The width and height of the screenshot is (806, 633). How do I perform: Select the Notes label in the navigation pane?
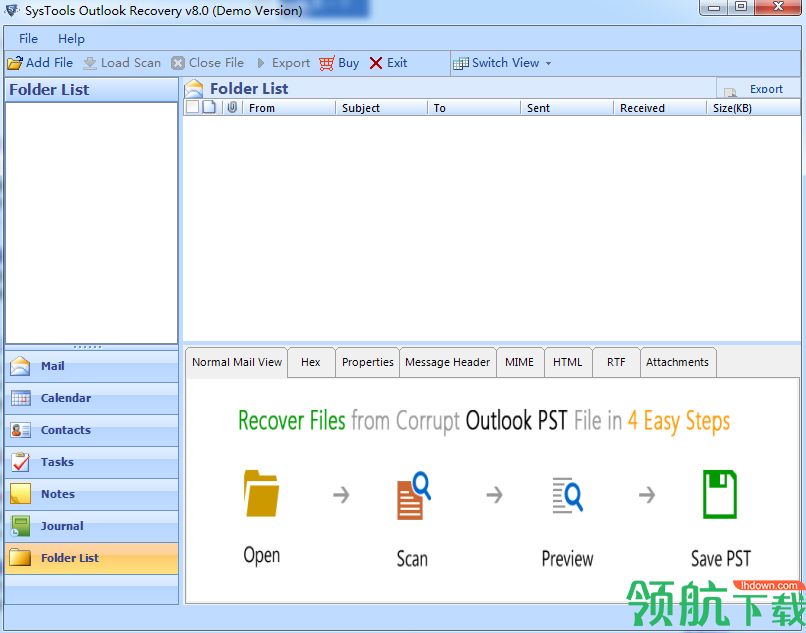click(58, 494)
